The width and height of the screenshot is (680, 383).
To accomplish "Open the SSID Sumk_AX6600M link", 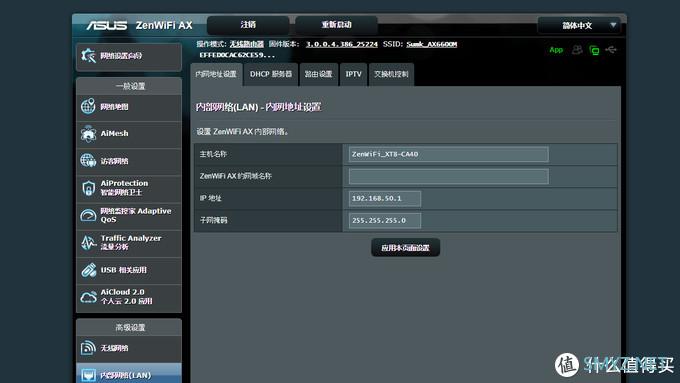I will click(432, 44).
